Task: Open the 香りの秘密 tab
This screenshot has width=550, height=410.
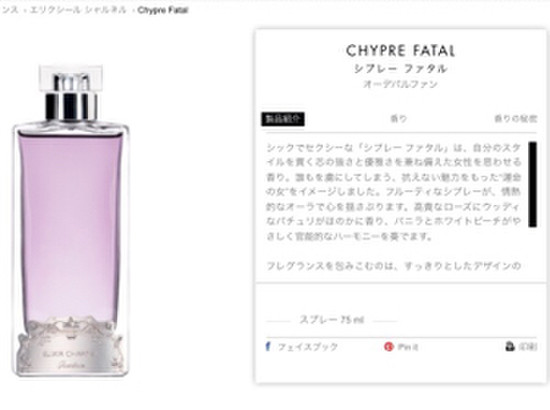Action: point(515,119)
